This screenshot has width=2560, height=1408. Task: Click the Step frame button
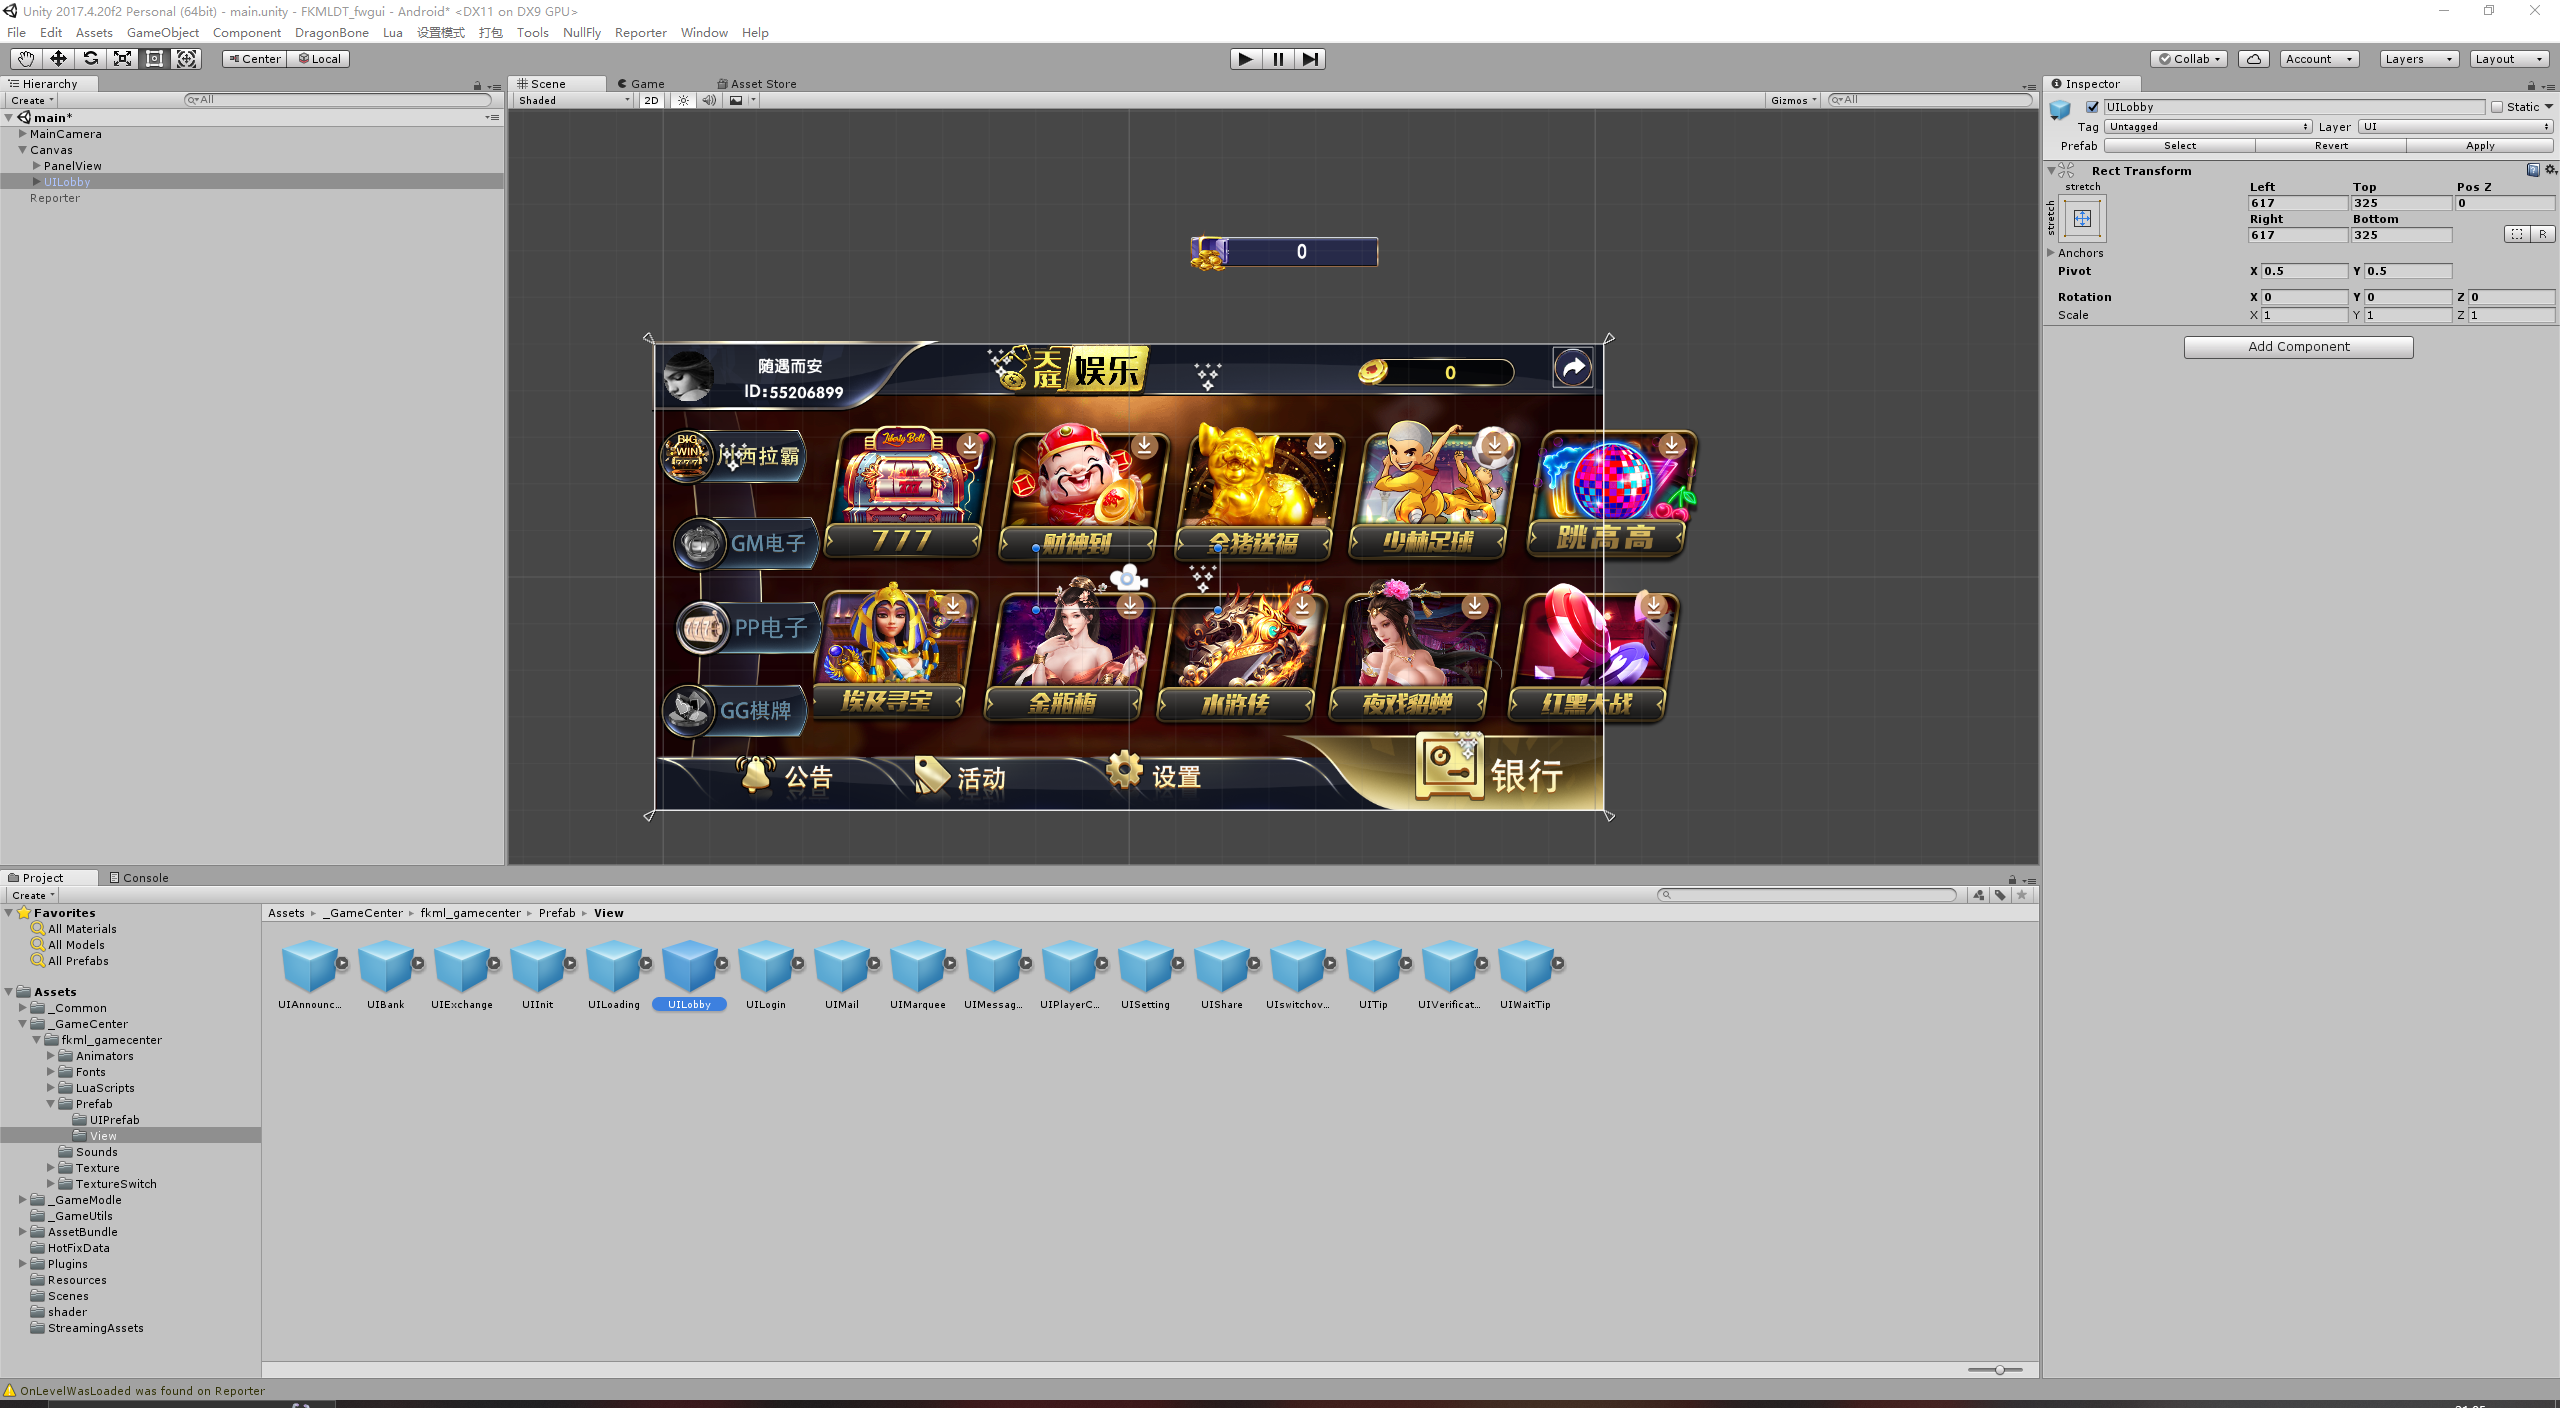click(1310, 59)
